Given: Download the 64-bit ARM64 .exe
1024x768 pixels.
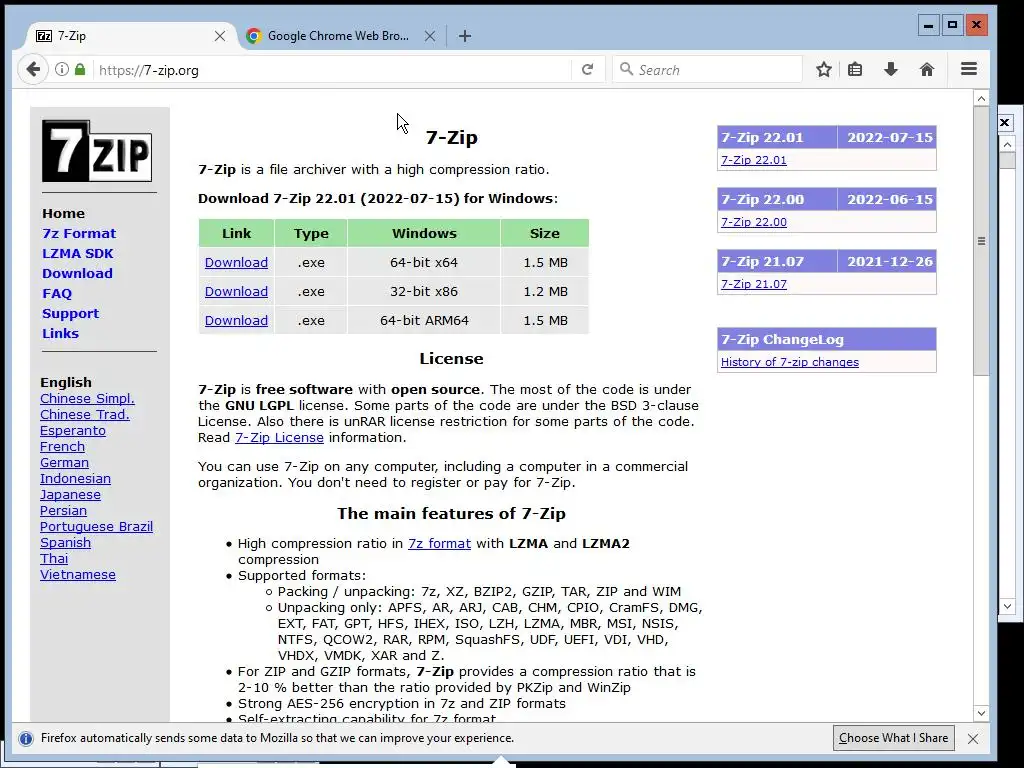Looking at the screenshot, I should 236,321.
